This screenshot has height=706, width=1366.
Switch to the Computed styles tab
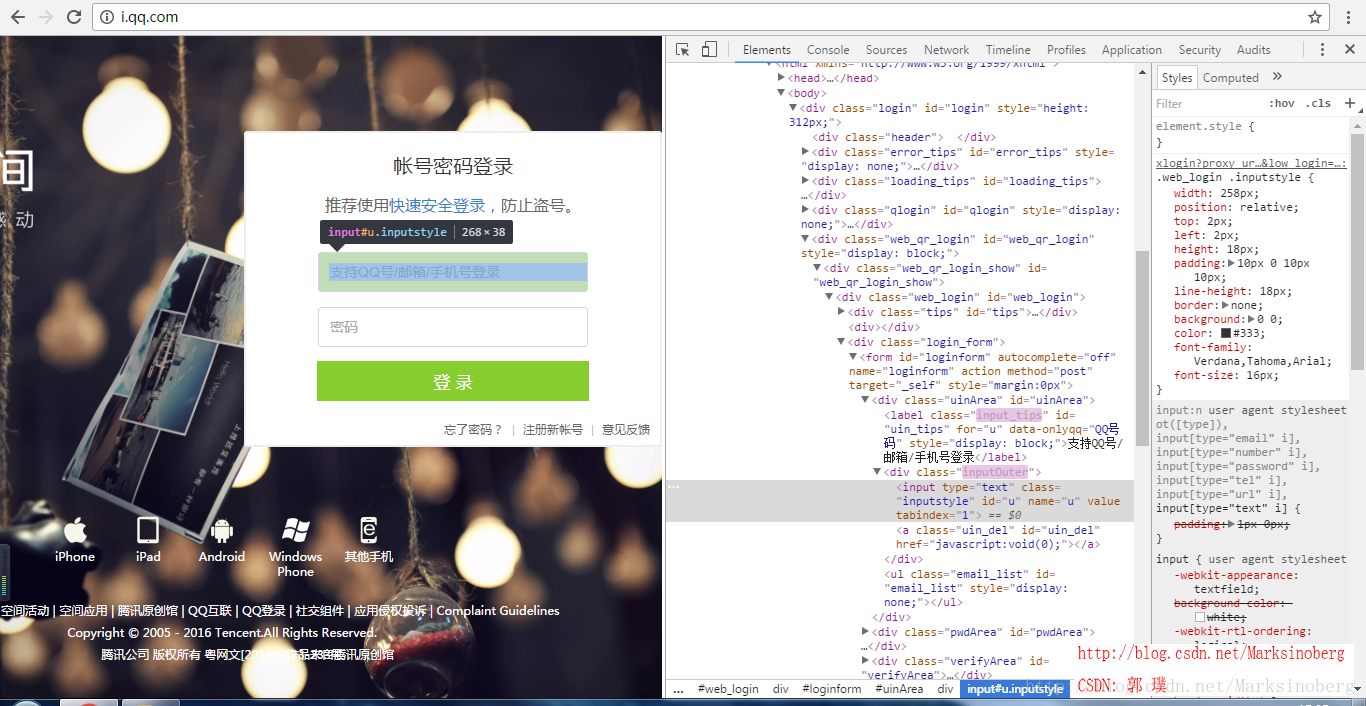pos(1231,78)
